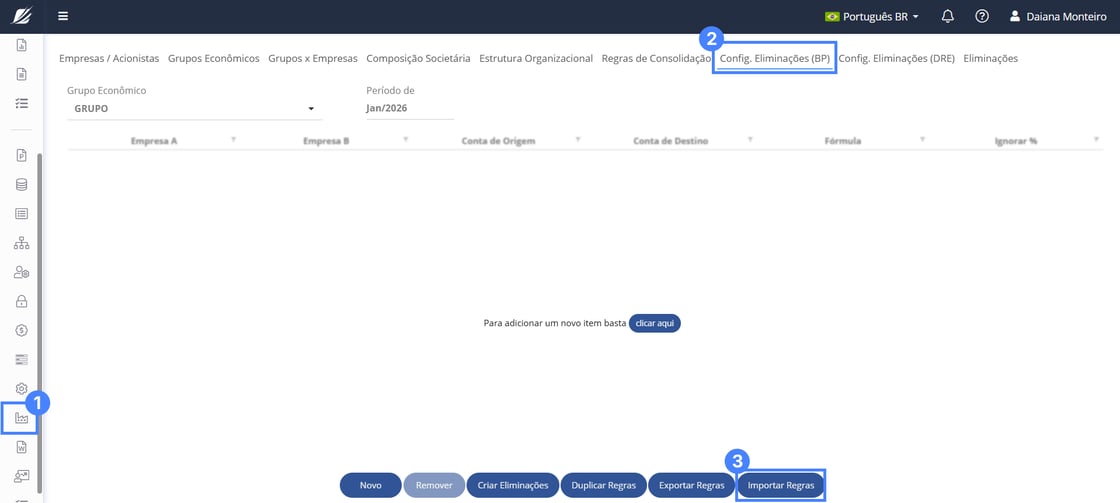The height and width of the screenshot is (503, 1120).
Task: Click the Novo button
Action: 371,485
